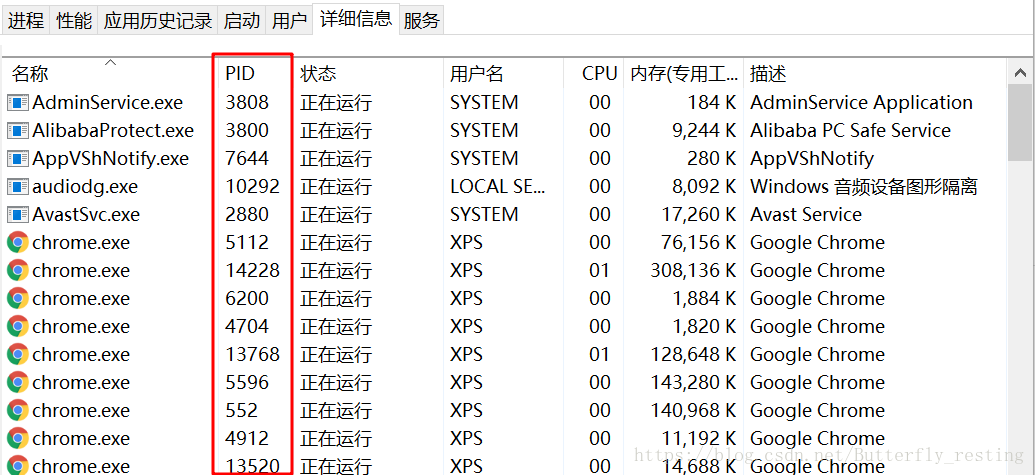Image resolution: width=1035 pixels, height=475 pixels.
Task: Select the AdminService.exe process name
Action: pos(108,103)
